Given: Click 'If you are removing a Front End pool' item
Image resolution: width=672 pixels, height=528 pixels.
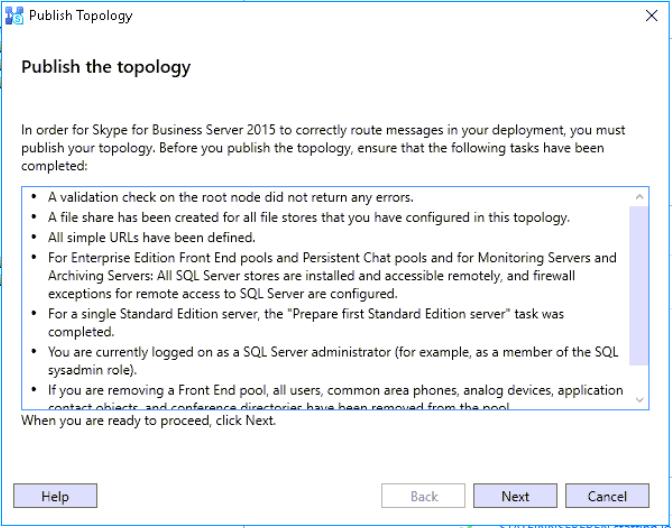Looking at the screenshot, I should (x=336, y=398).
